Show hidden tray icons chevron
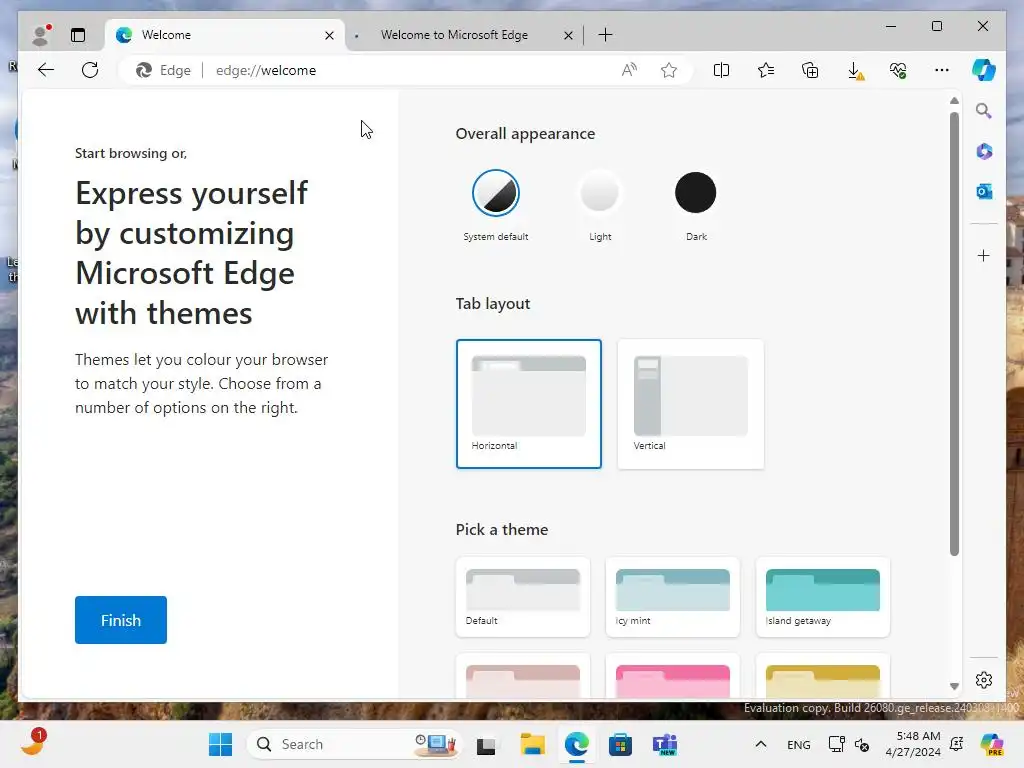1024x768 pixels. (x=761, y=744)
